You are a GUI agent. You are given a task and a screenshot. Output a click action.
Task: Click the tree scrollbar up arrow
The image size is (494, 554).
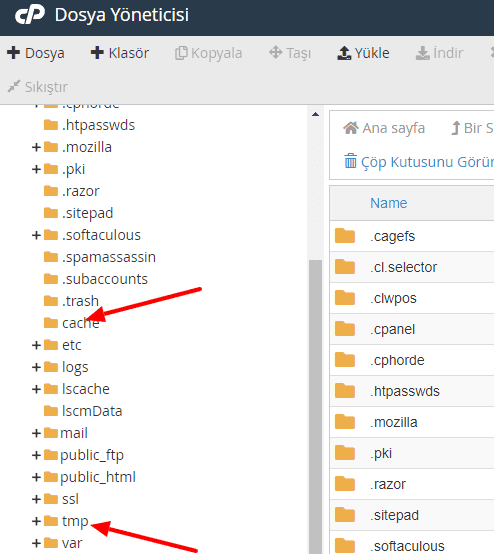point(316,114)
